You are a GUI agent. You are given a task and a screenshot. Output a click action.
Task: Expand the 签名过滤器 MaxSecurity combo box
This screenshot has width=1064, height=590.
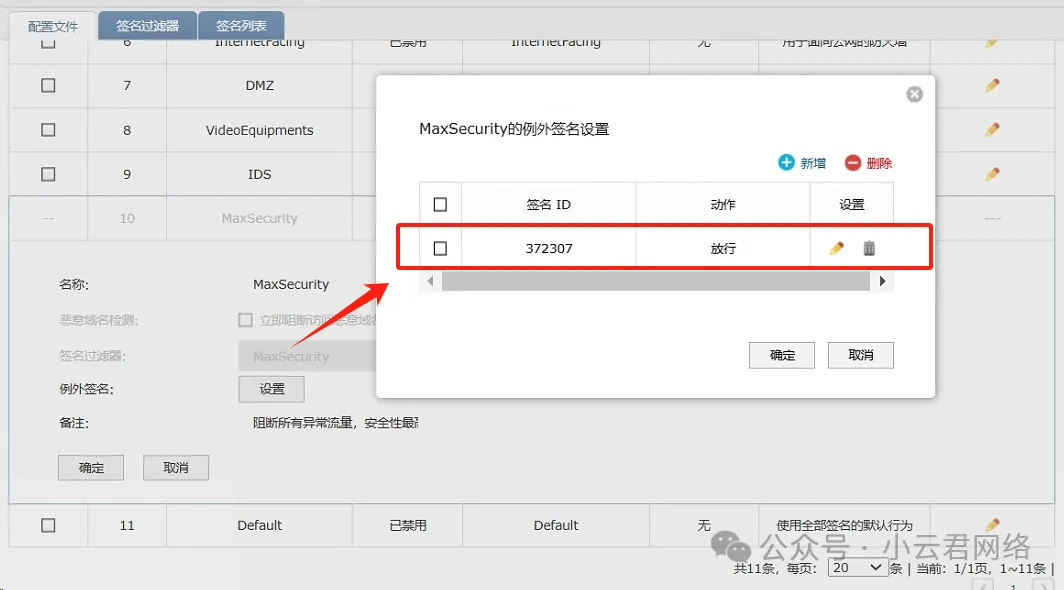pyautogui.click(x=306, y=356)
